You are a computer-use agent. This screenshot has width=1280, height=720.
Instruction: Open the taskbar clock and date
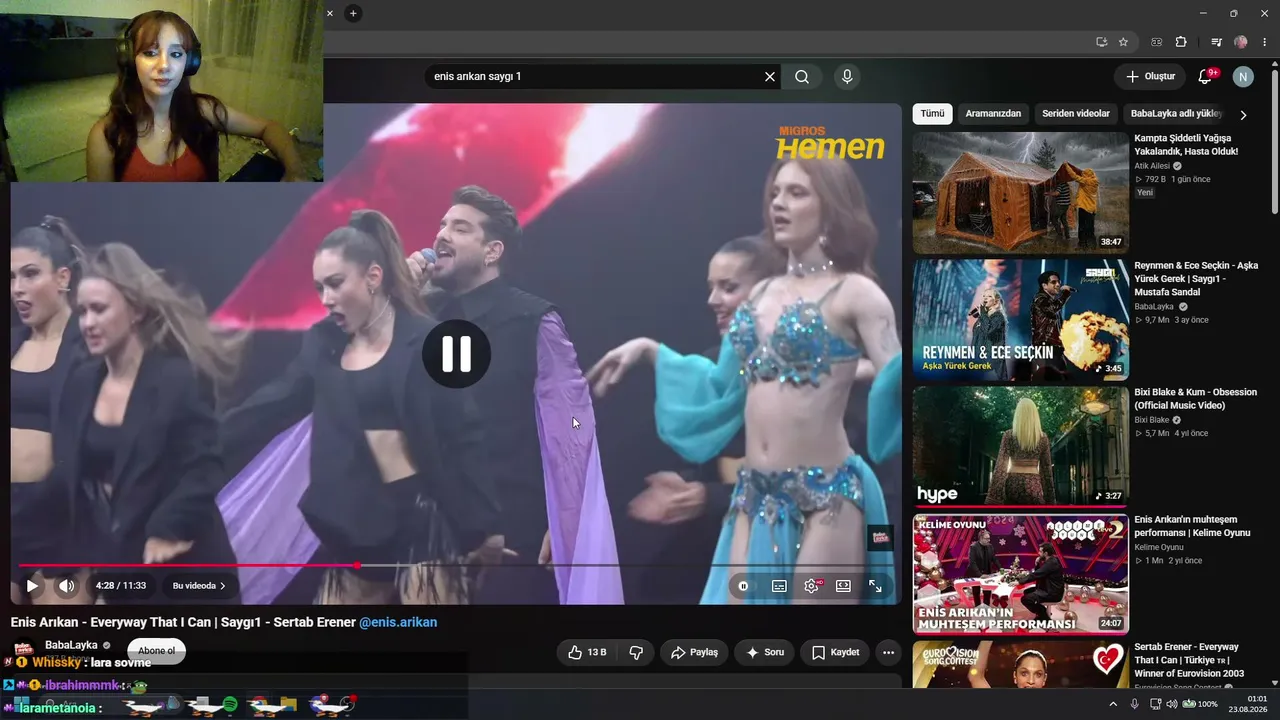pos(1250,704)
